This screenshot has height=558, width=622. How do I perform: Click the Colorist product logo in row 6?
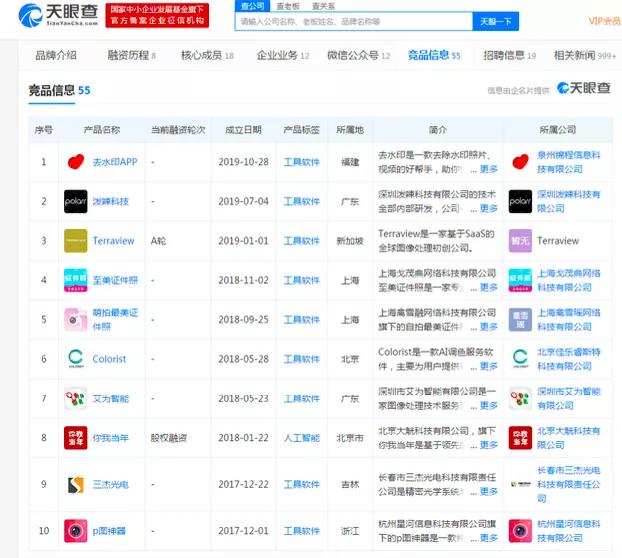76,358
